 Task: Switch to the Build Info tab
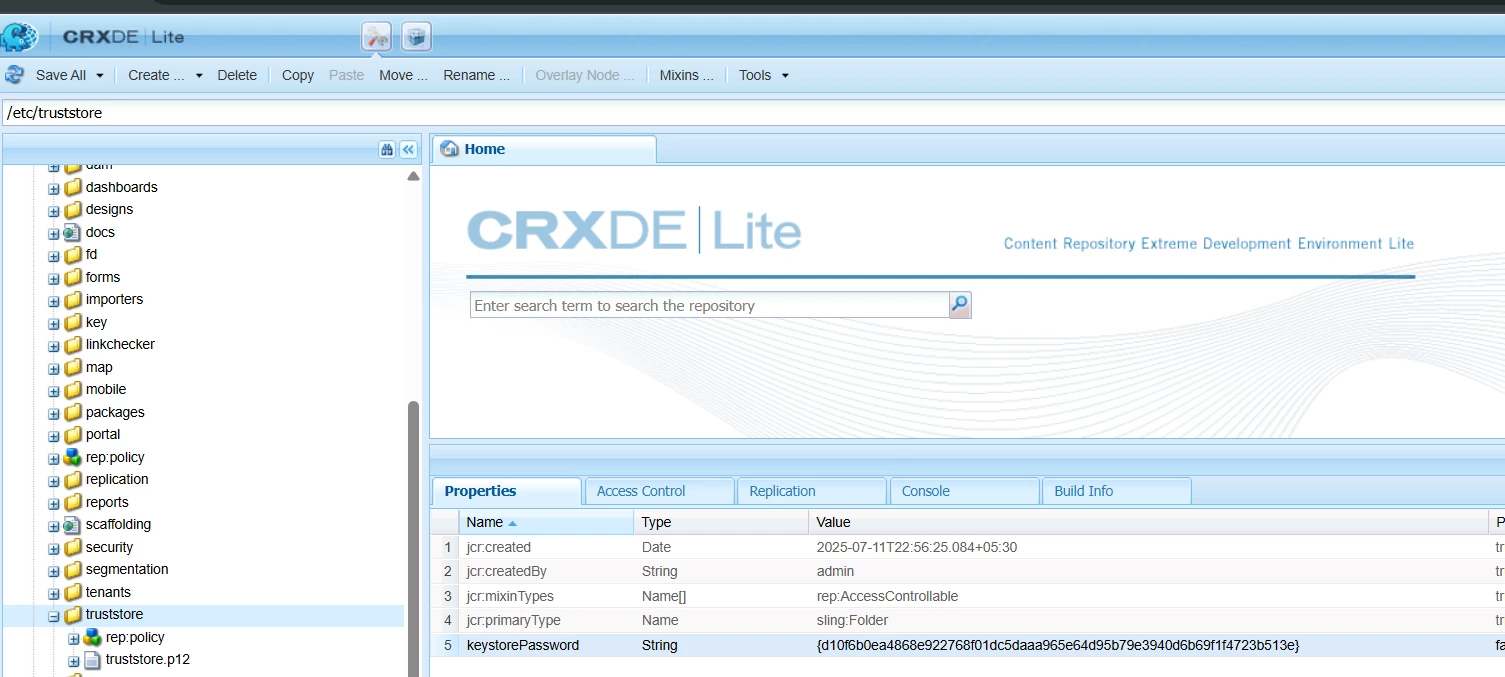[x=1117, y=491]
